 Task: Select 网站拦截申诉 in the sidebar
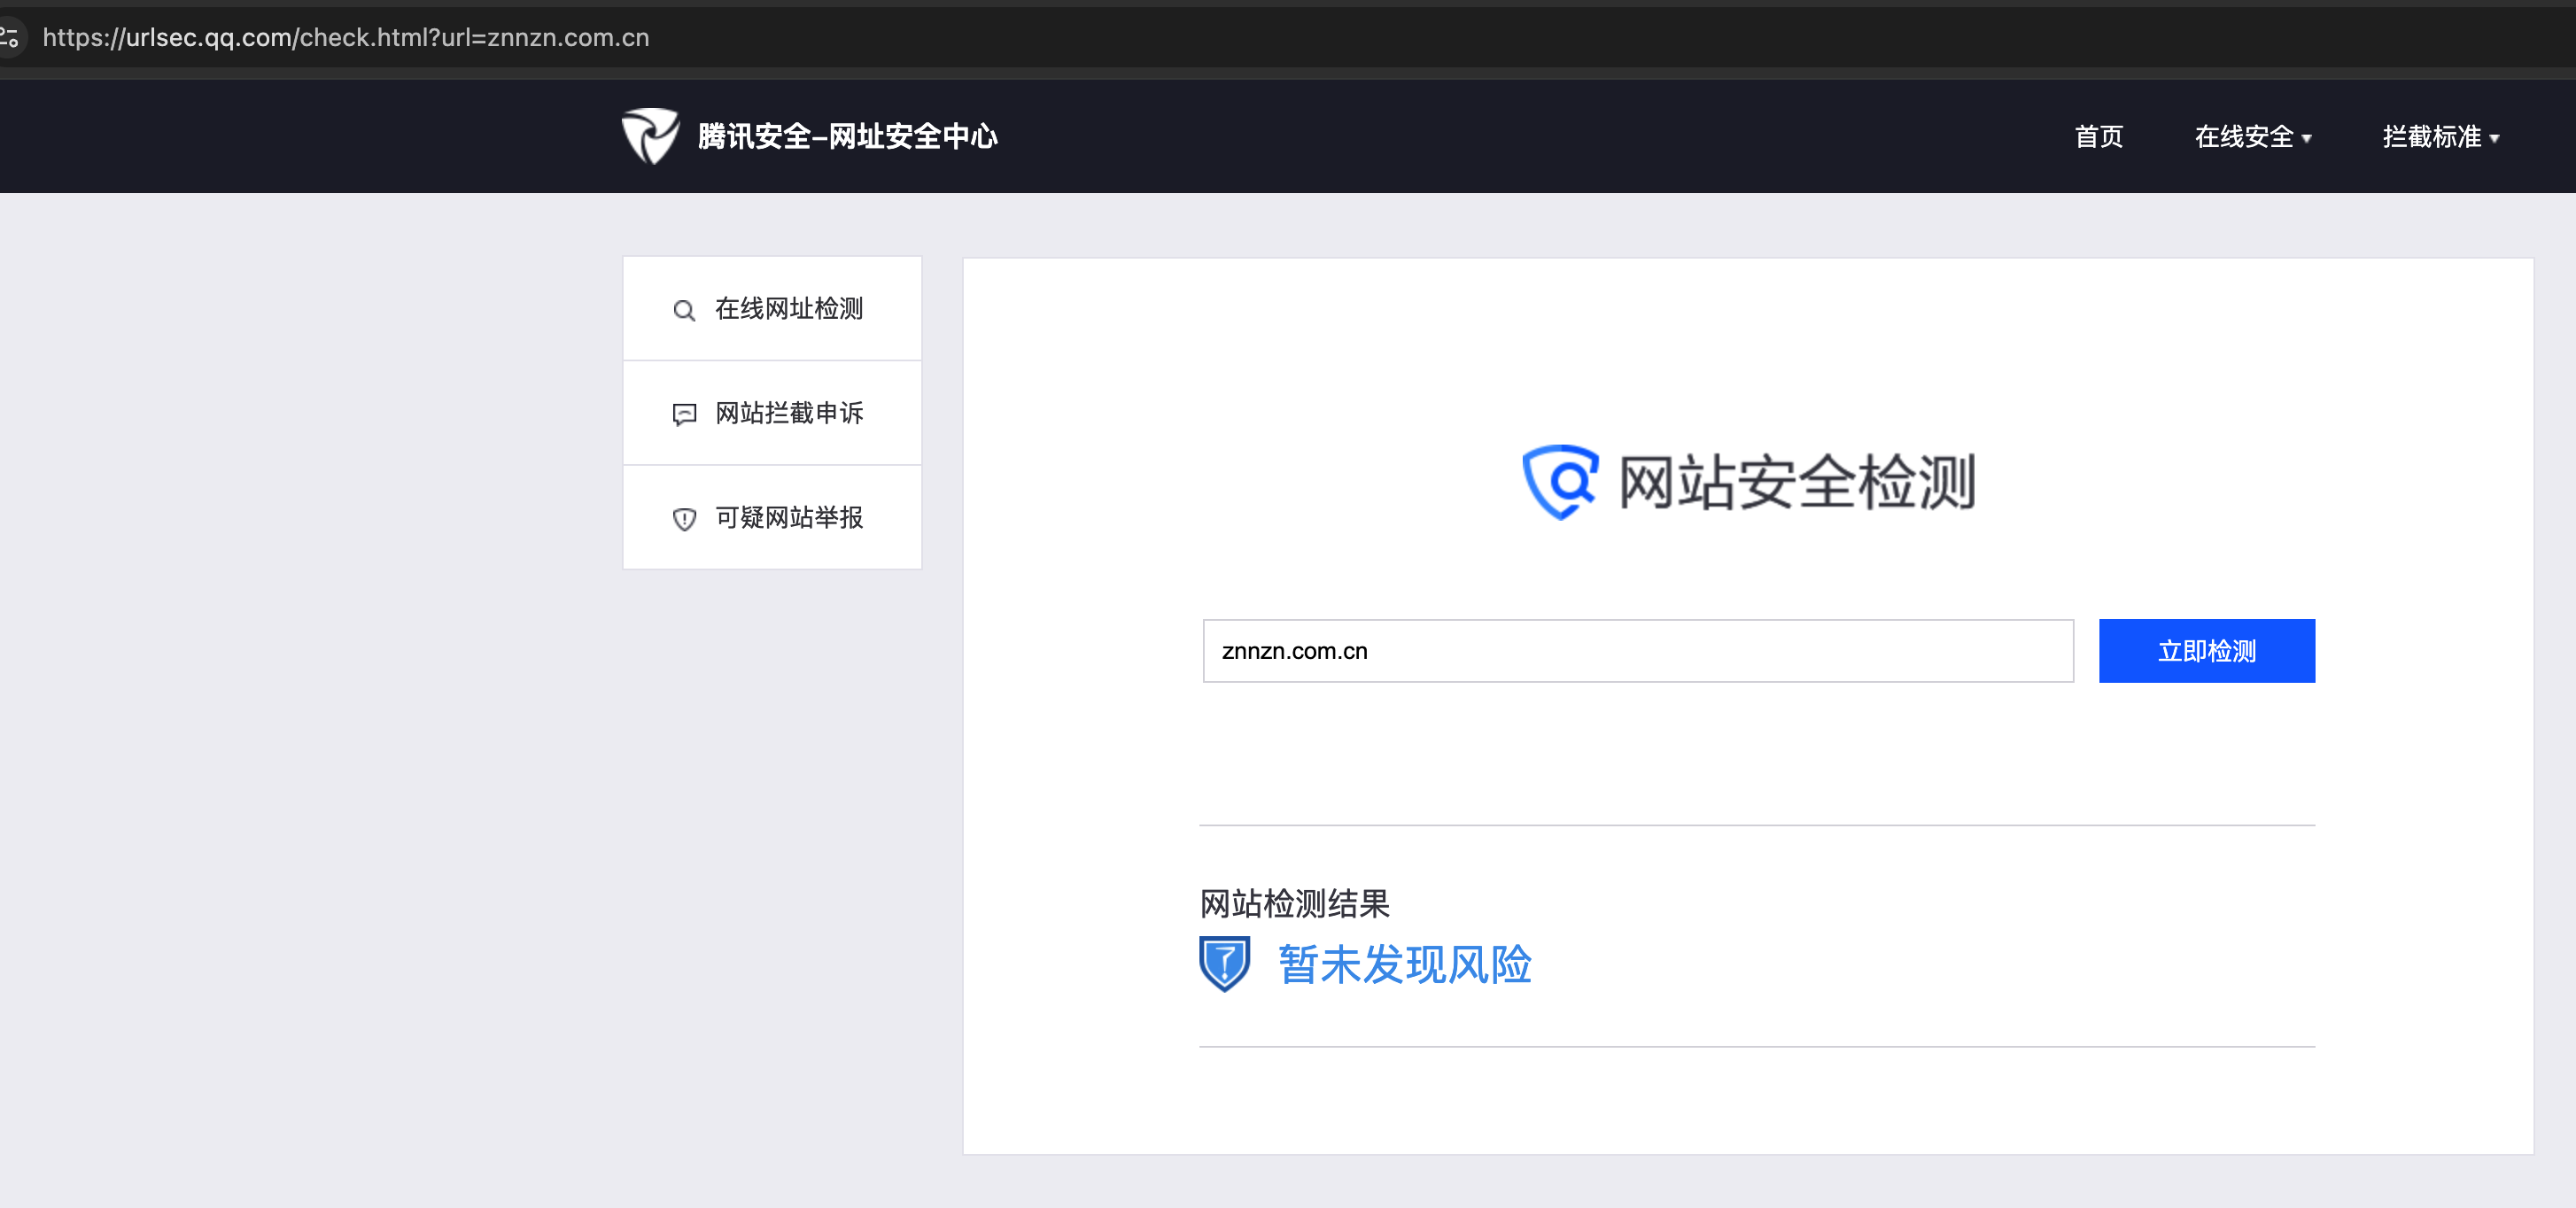788,413
